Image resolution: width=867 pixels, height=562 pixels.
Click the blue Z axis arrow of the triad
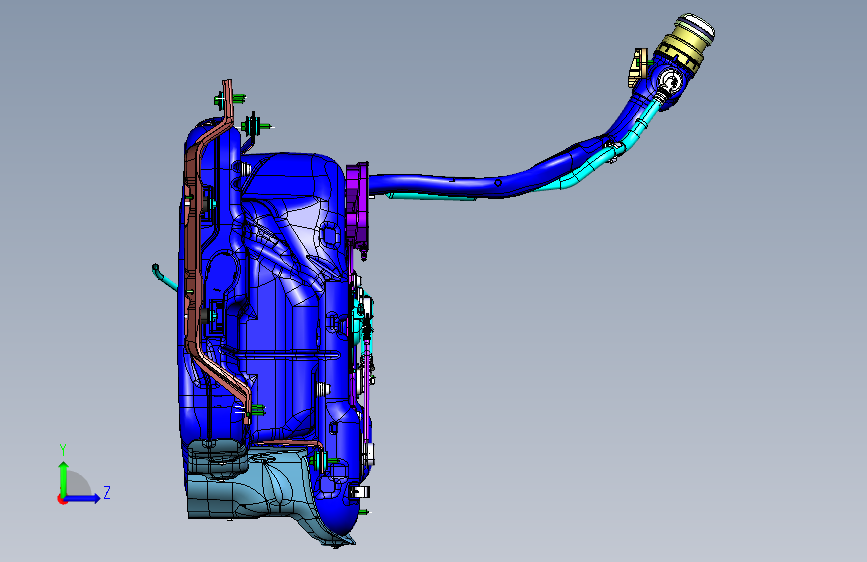pos(83,498)
